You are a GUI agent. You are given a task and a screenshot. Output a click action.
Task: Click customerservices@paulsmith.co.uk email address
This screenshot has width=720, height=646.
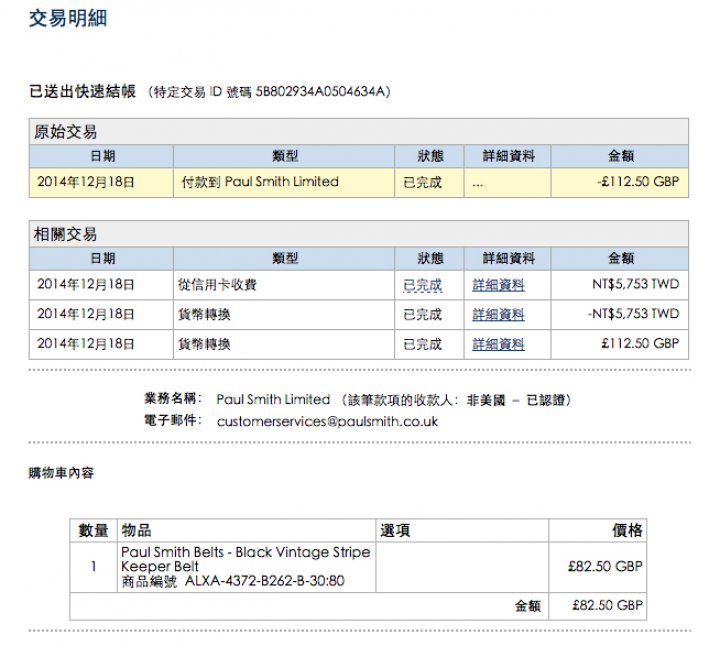pos(327,421)
